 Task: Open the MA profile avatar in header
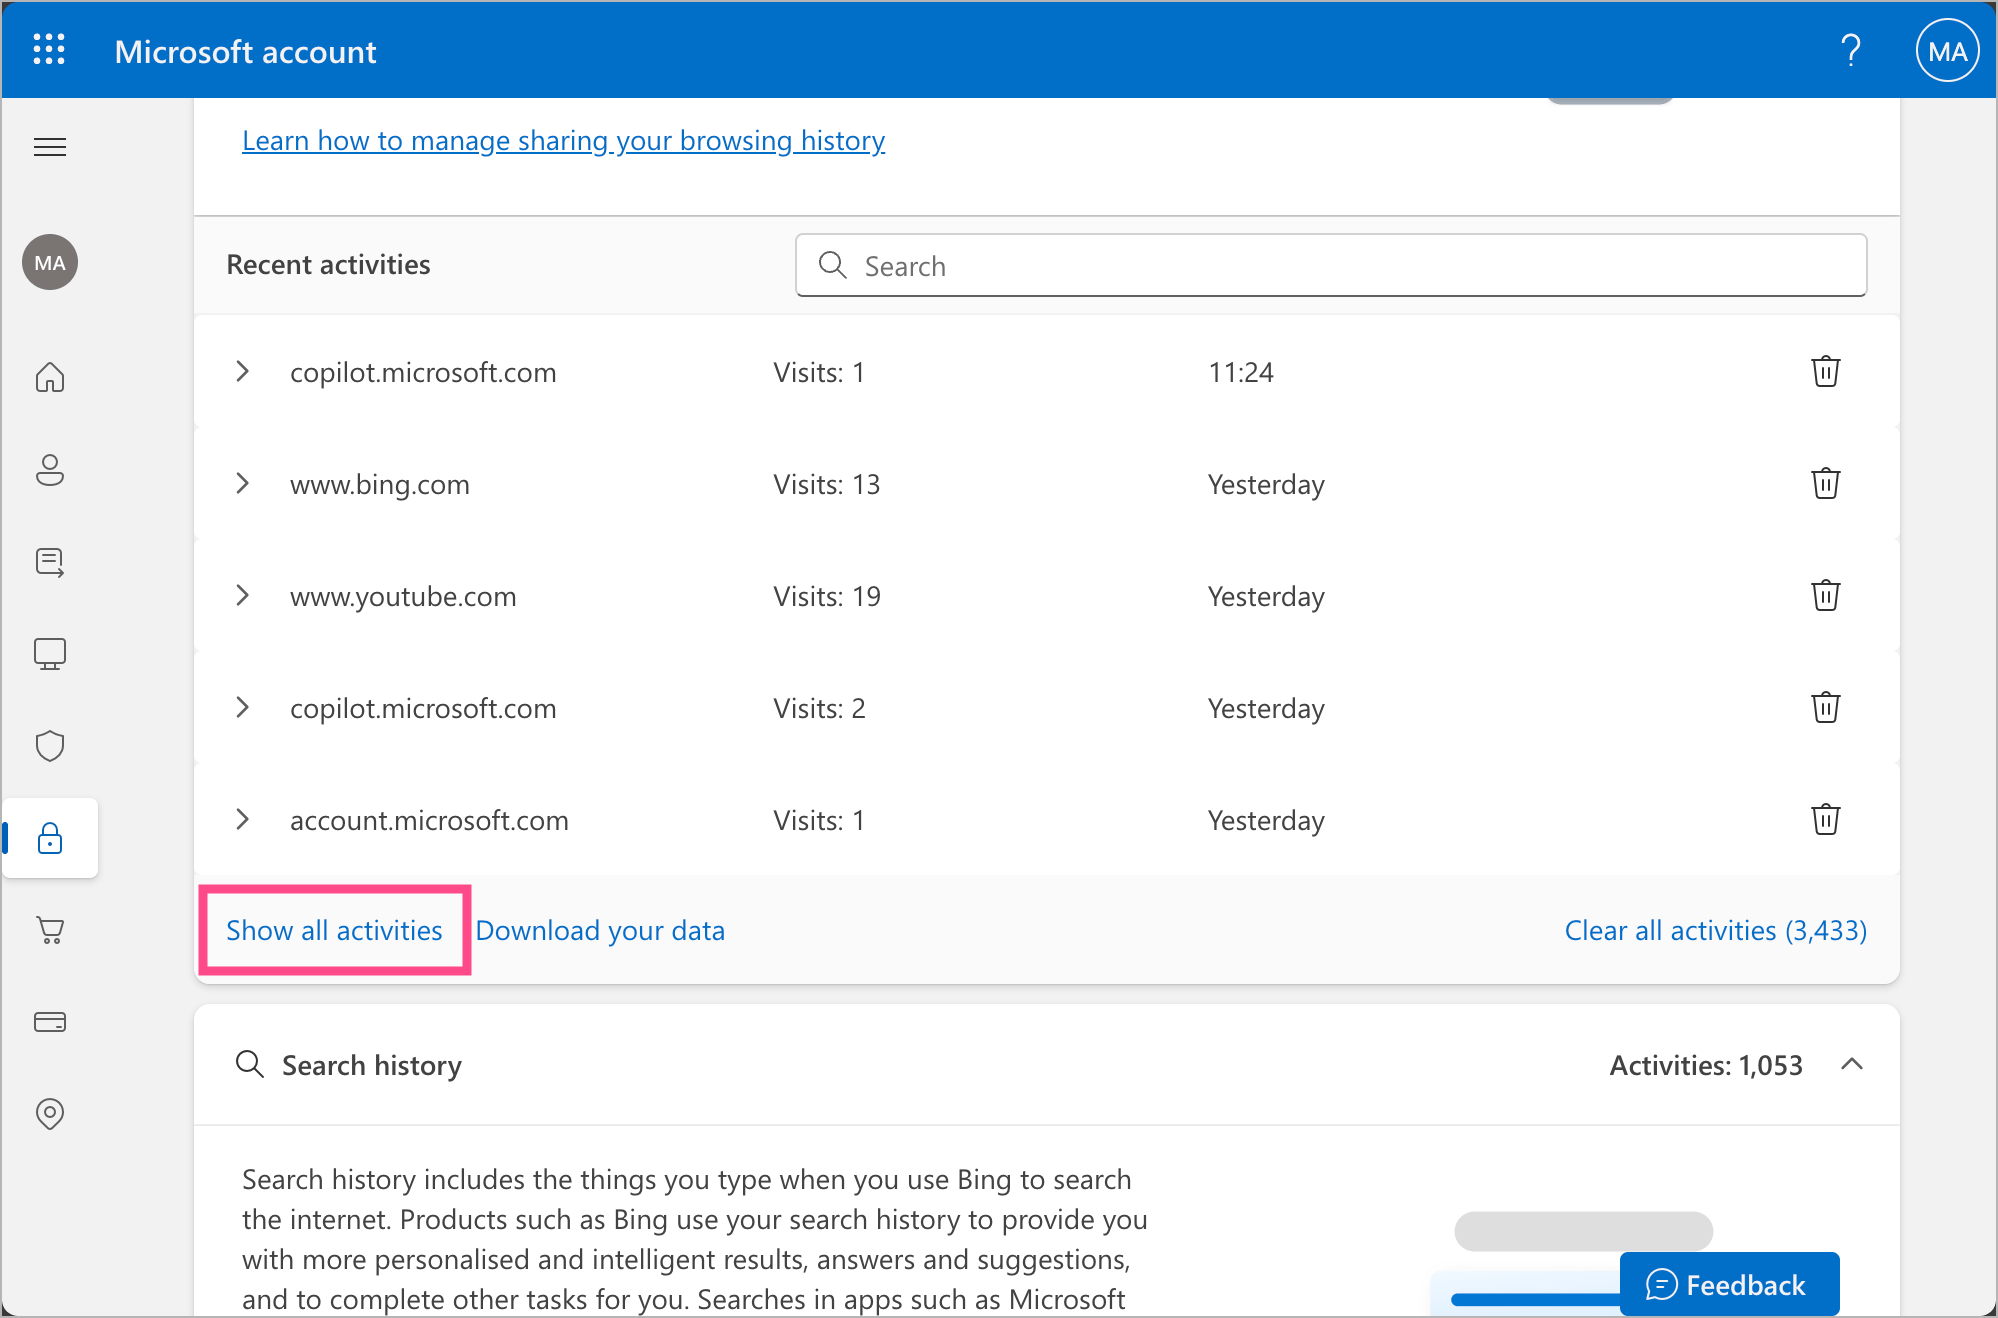coord(1946,51)
